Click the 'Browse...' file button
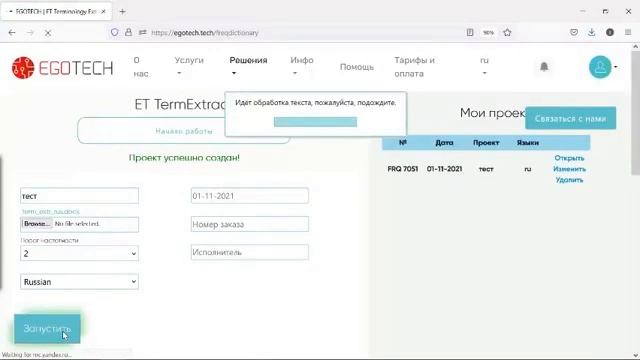 pyautogui.click(x=37, y=224)
